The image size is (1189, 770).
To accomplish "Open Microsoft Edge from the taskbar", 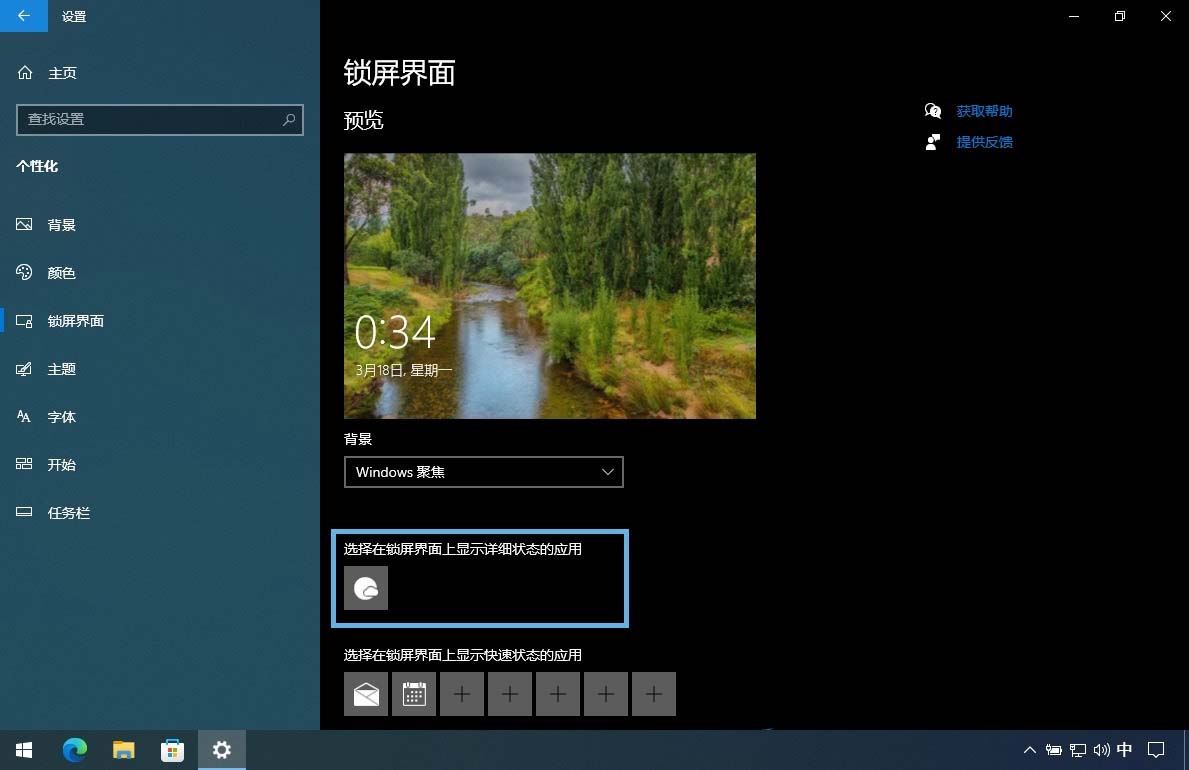I will tap(75, 749).
